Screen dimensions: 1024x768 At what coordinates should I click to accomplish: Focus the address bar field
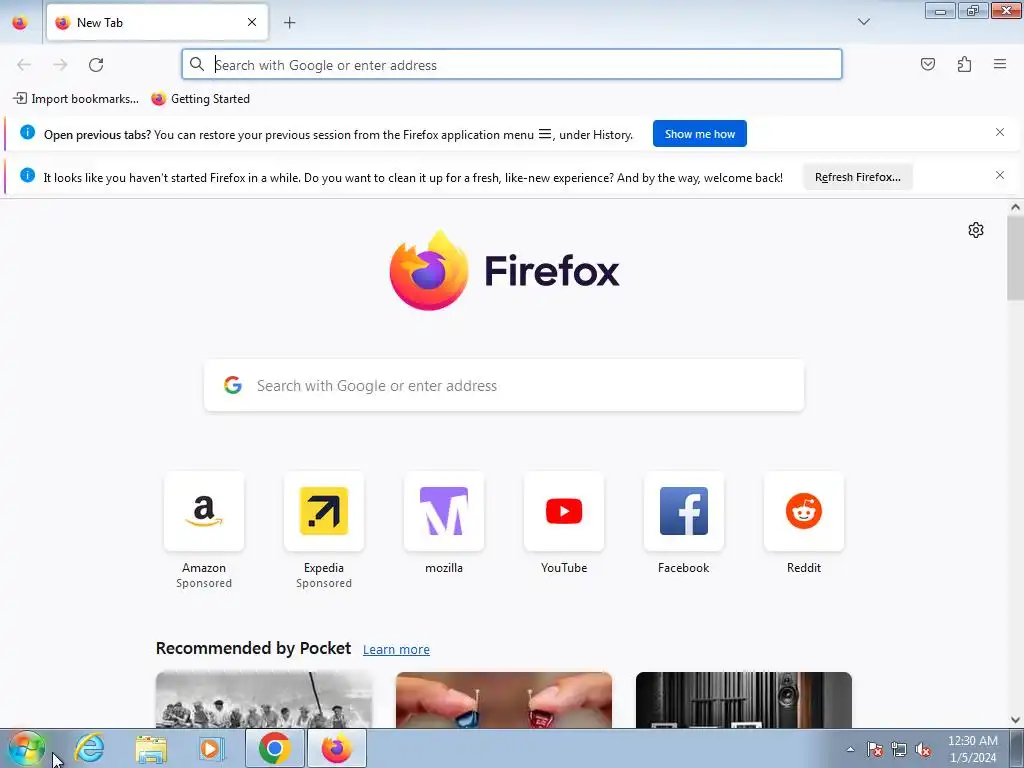pos(511,65)
